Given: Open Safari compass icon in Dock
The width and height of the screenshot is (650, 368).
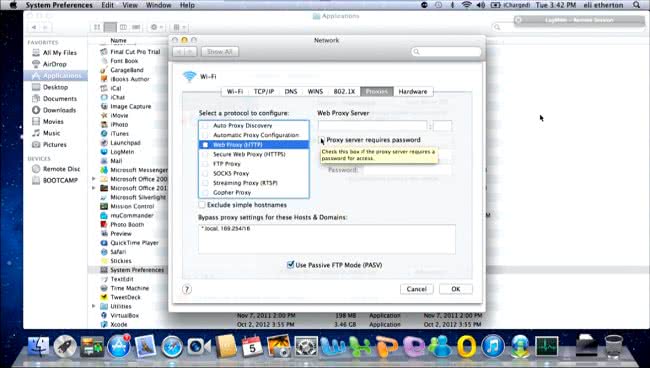Looking at the screenshot, I should pyautogui.click(x=172, y=346).
